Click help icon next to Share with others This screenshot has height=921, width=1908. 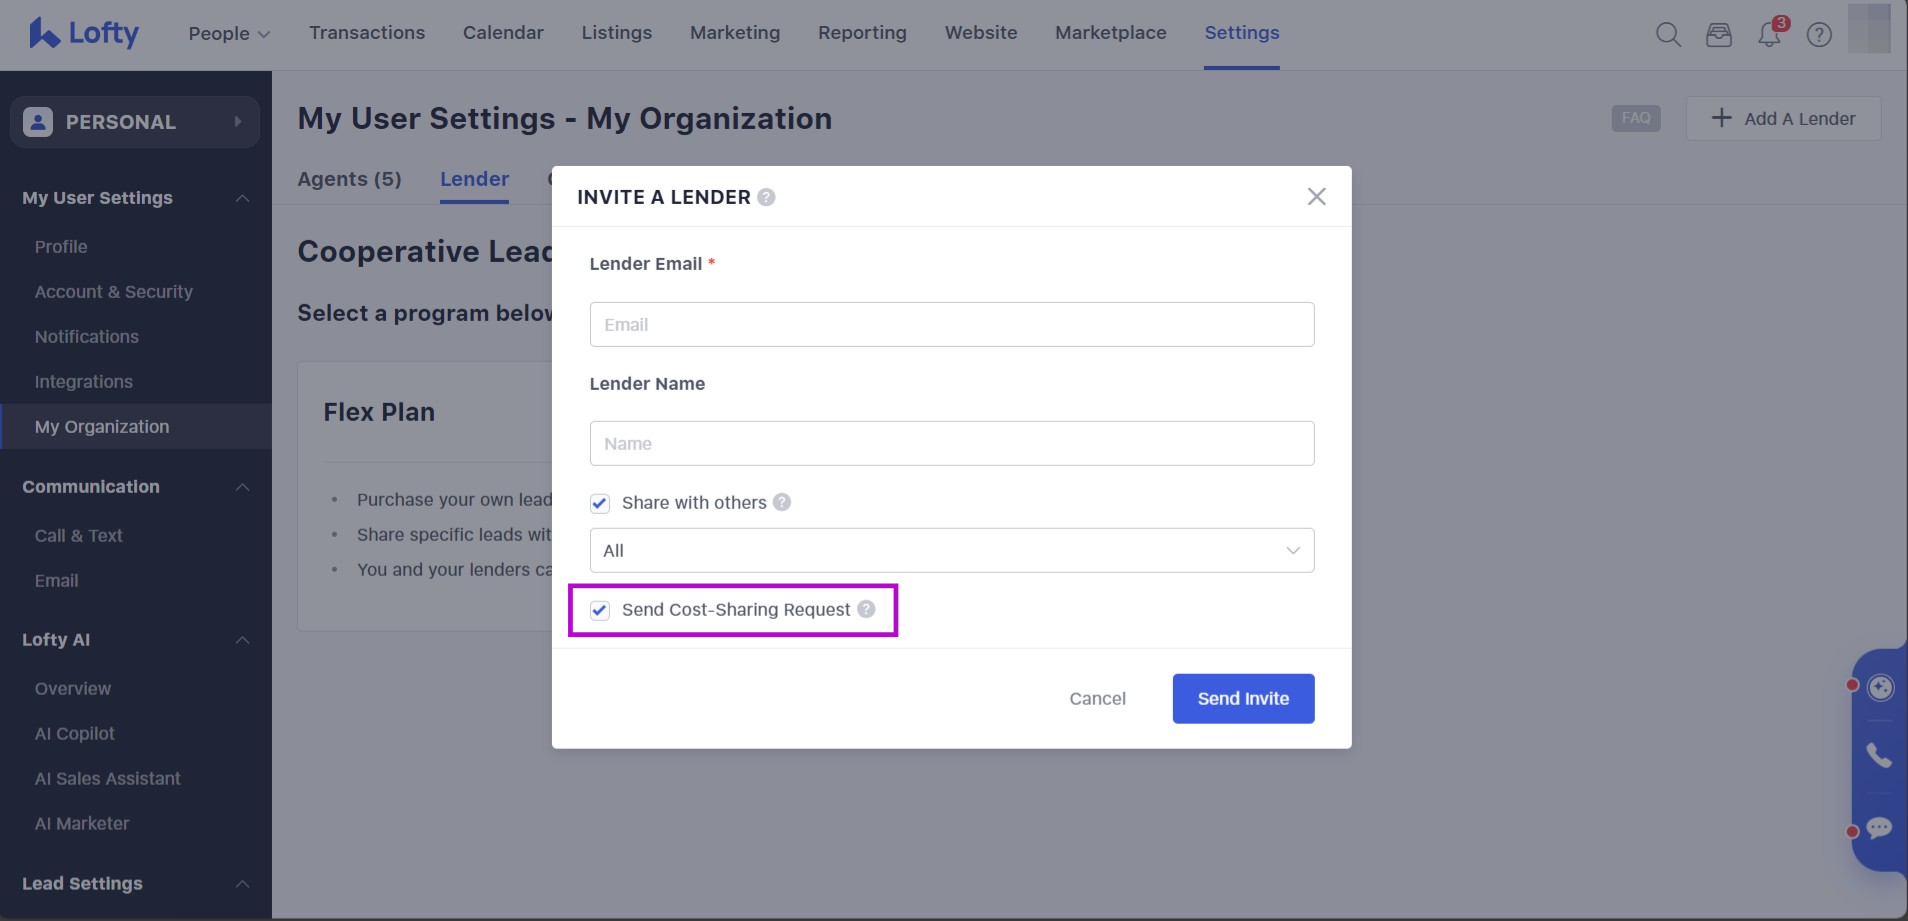pos(782,502)
